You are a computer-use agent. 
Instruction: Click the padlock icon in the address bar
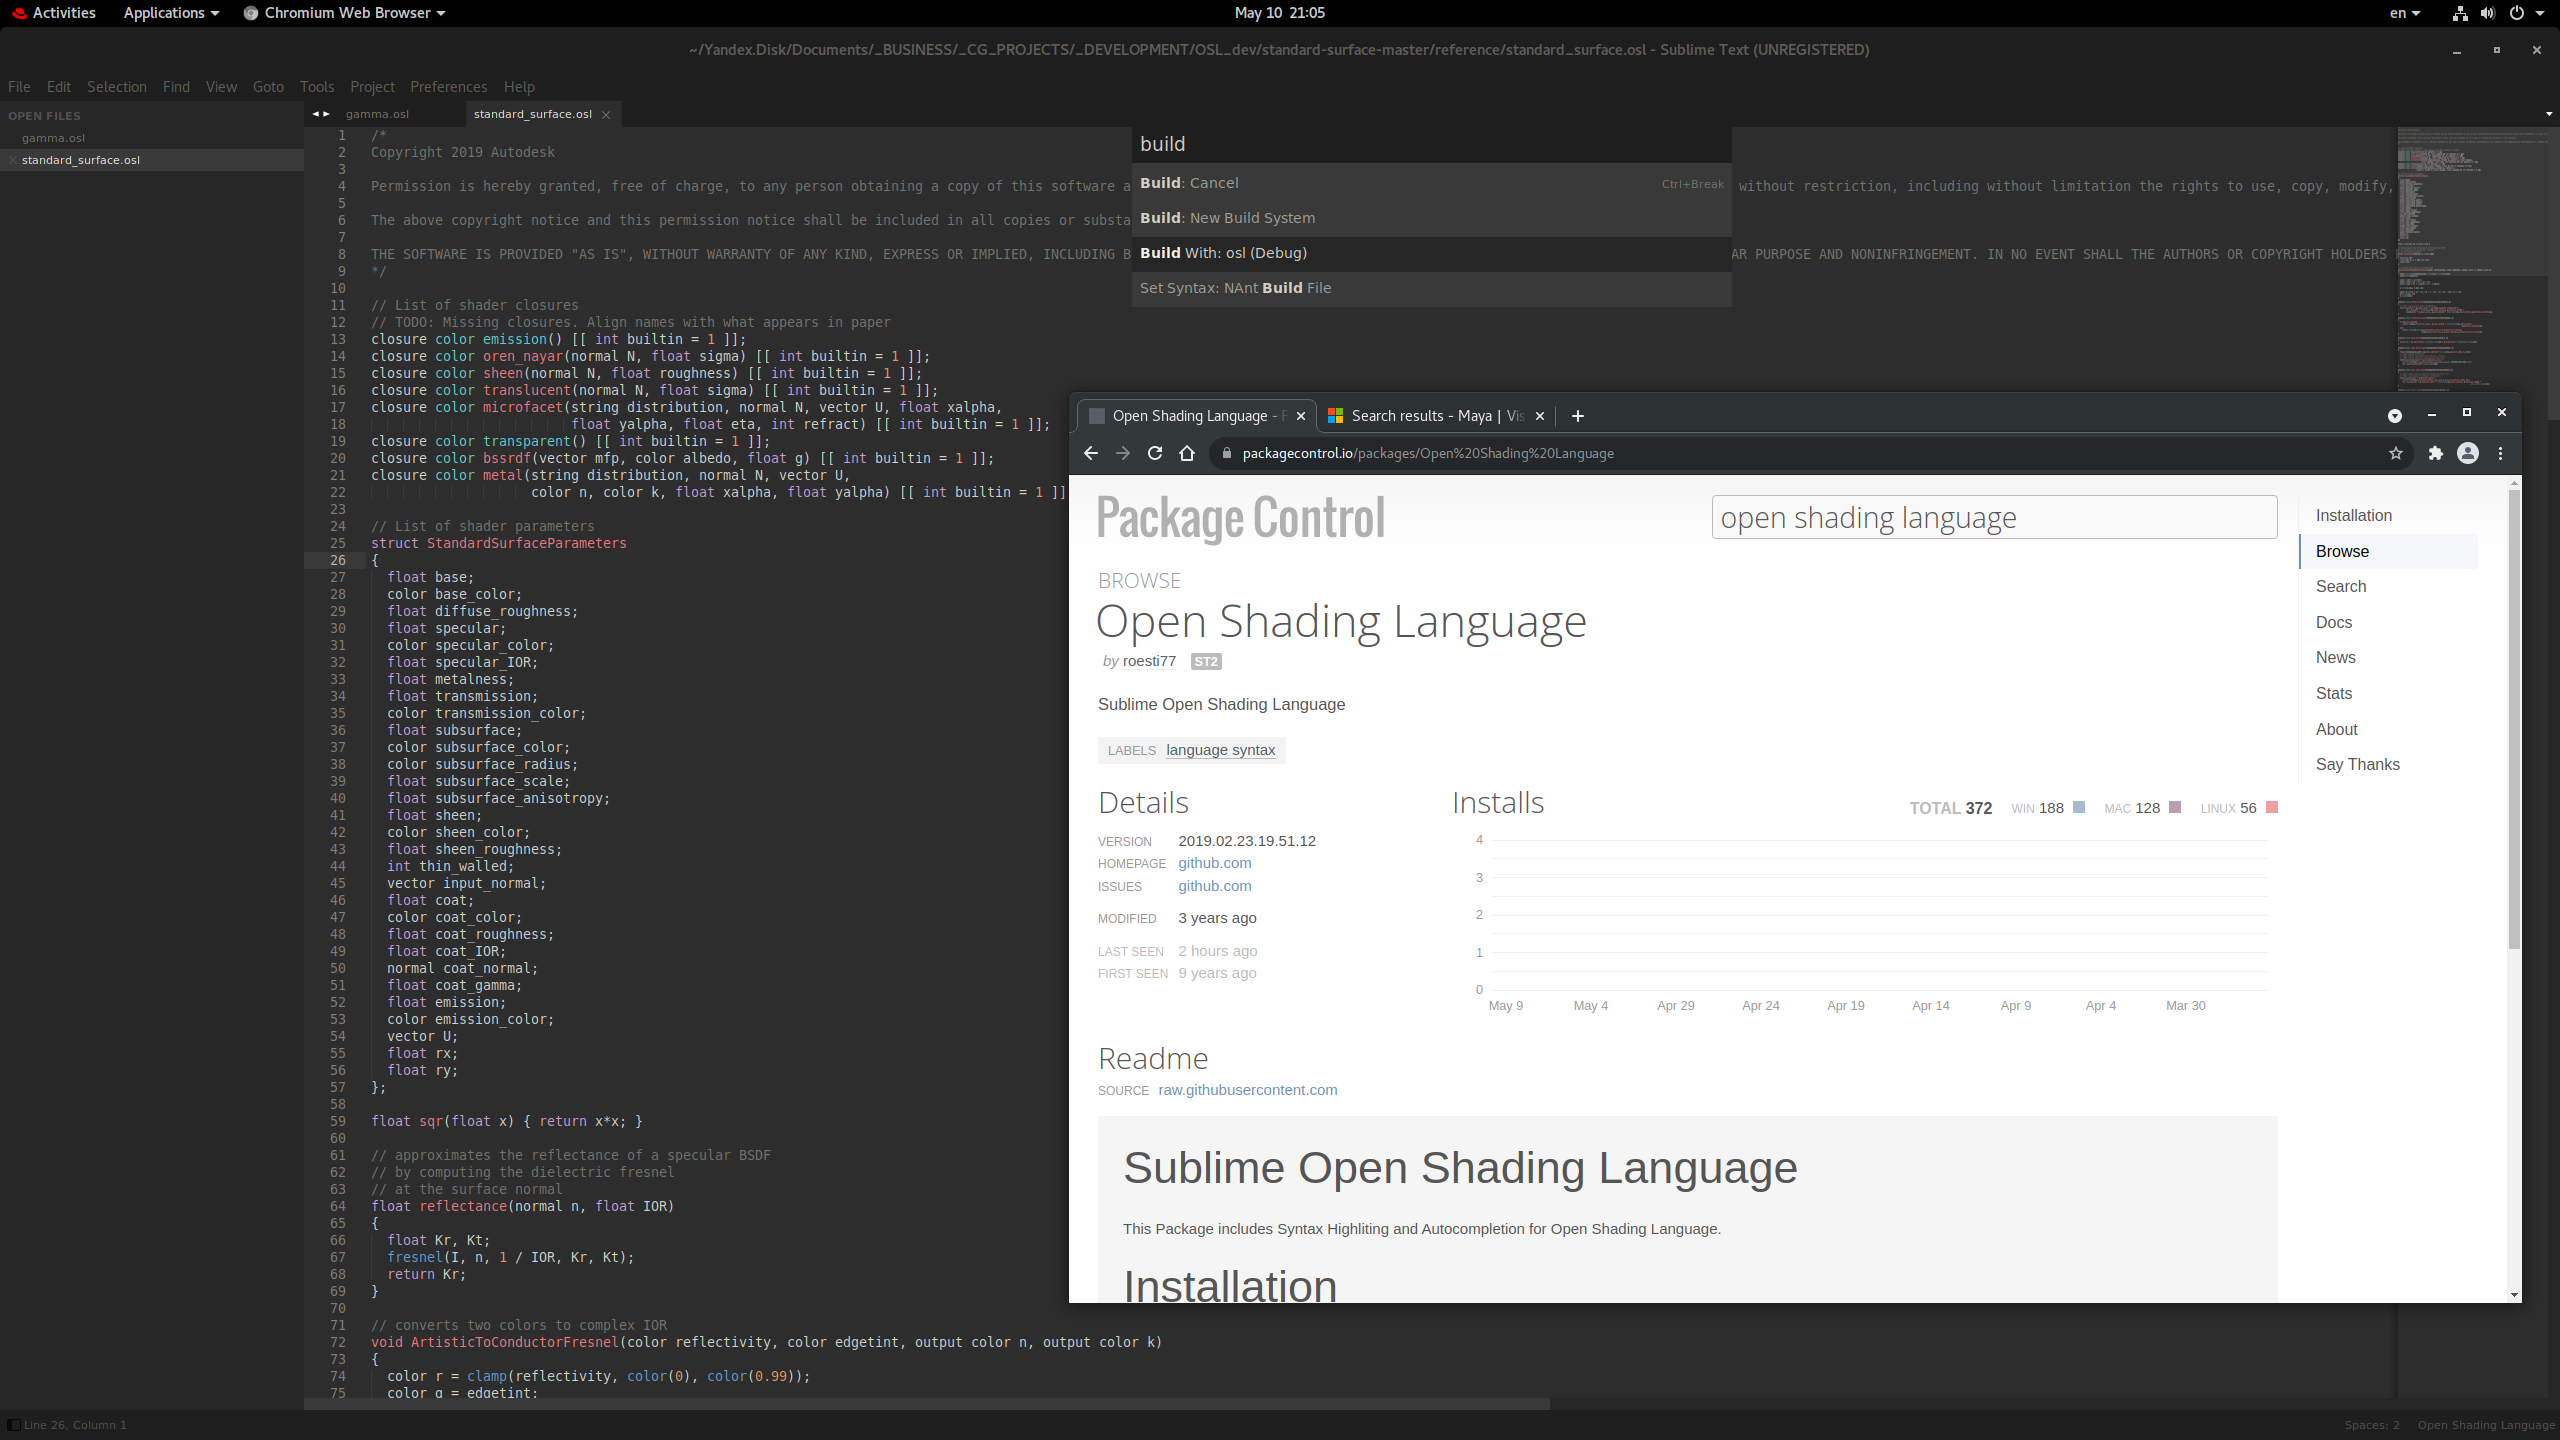click(1226, 453)
